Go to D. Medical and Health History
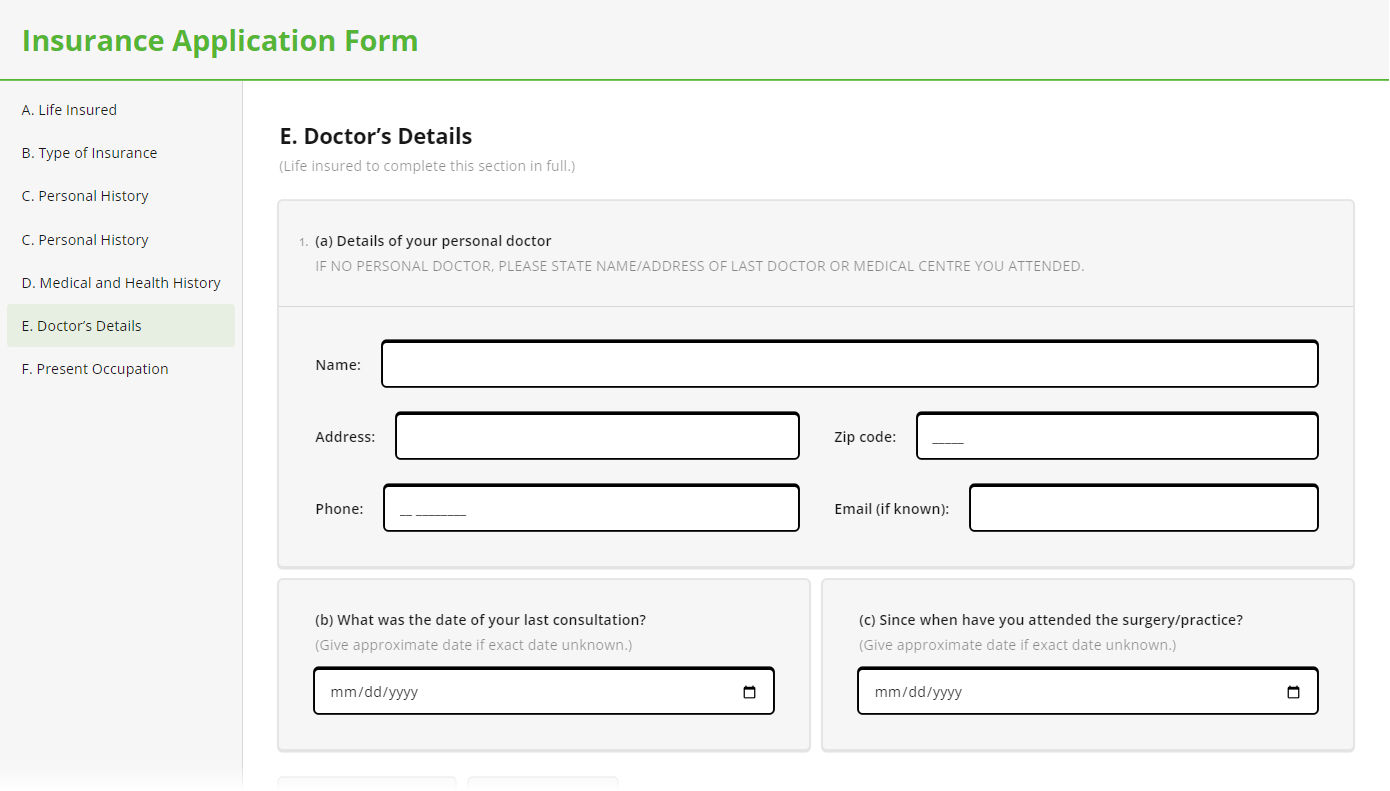Viewport: 1390px width, 791px height. pos(120,282)
